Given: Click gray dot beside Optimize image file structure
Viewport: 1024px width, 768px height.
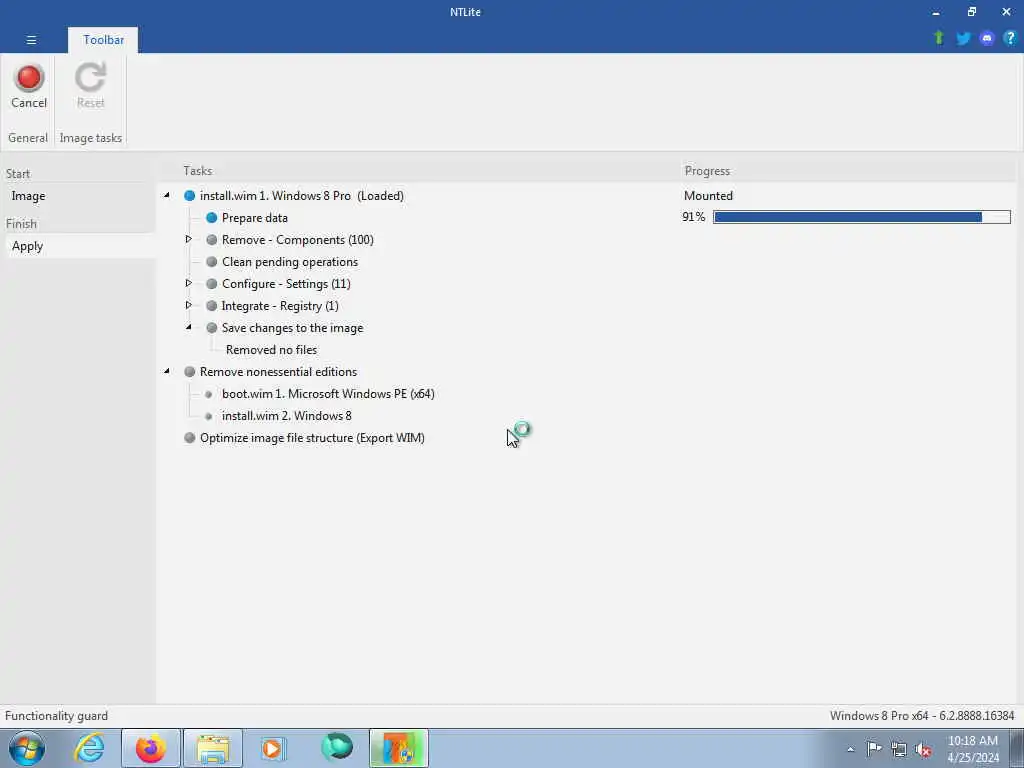Looking at the screenshot, I should pyautogui.click(x=189, y=438).
